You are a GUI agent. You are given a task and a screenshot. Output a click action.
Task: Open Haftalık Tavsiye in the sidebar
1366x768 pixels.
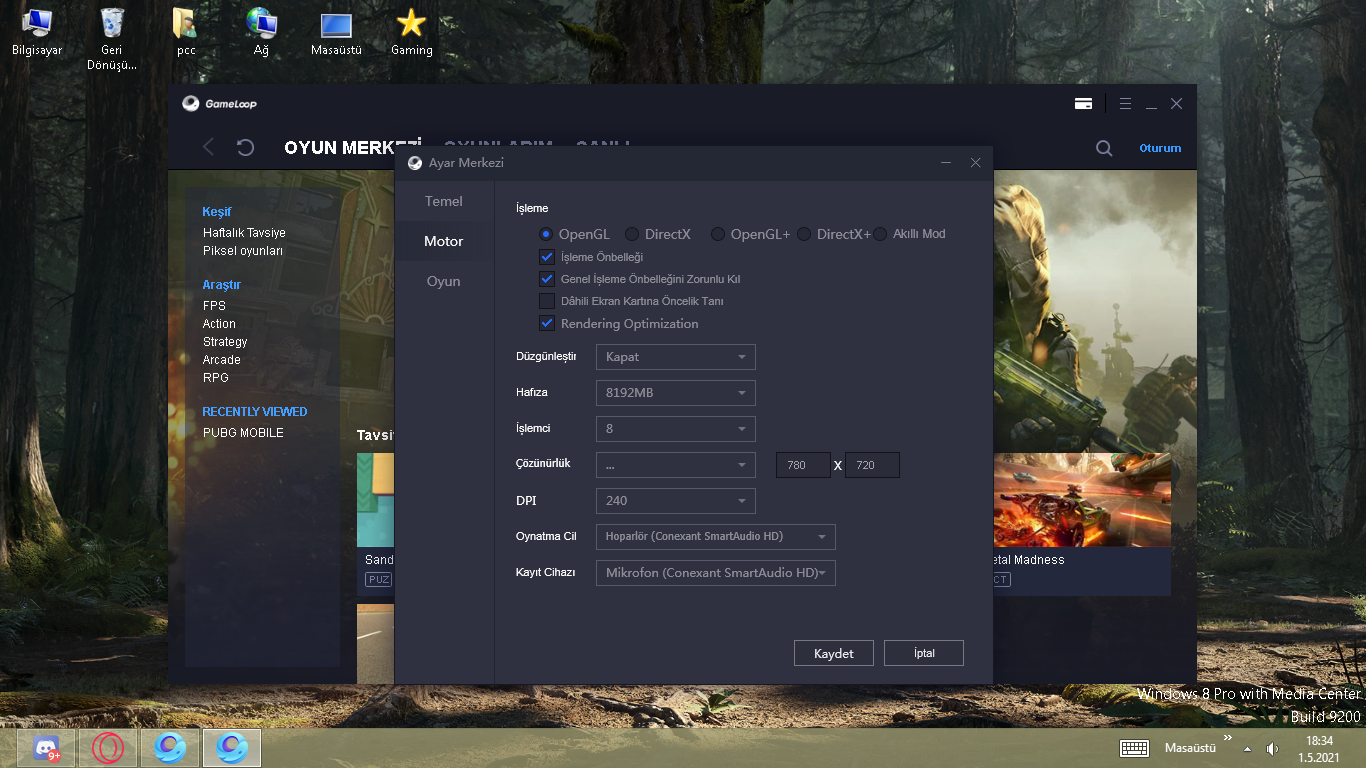[x=244, y=233]
